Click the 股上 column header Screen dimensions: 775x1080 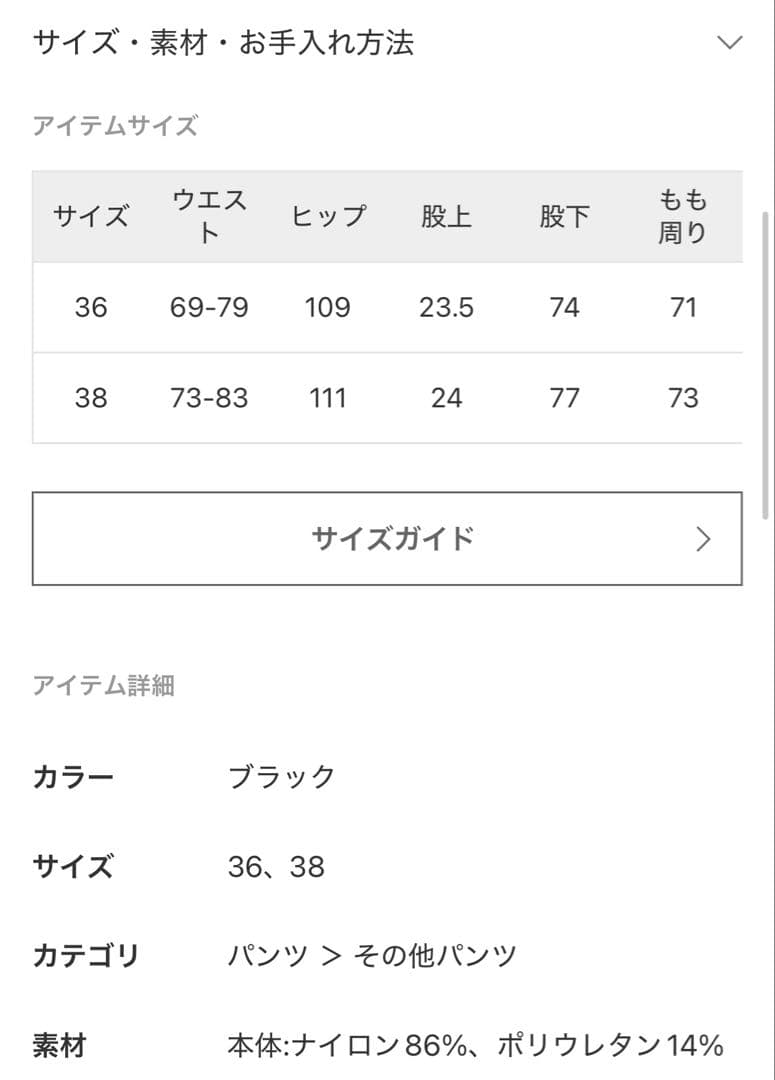pos(448,217)
